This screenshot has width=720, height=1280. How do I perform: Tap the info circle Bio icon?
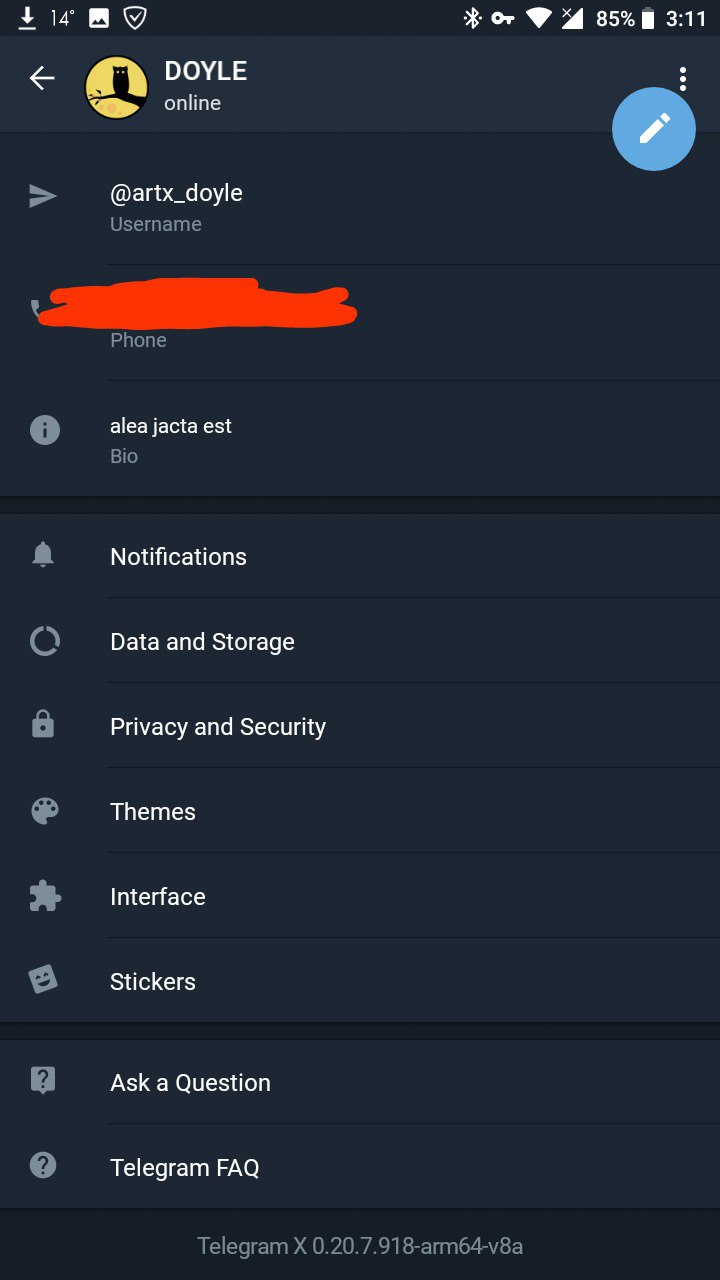point(44,430)
